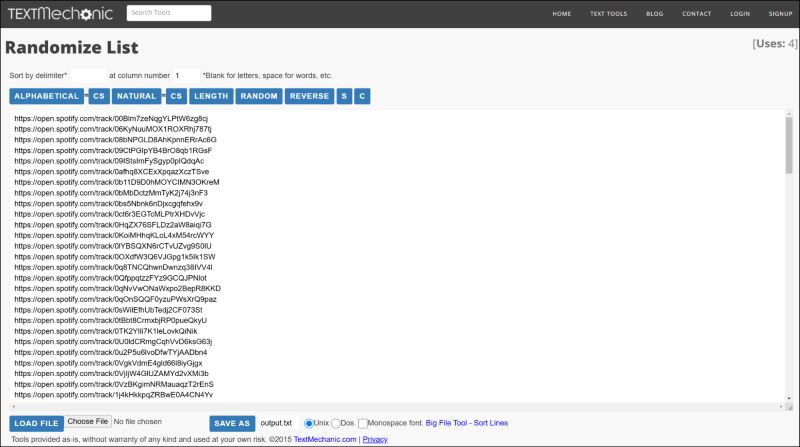Click SAVE AS button
Viewport: 800px width, 447px height.
pos(232,423)
